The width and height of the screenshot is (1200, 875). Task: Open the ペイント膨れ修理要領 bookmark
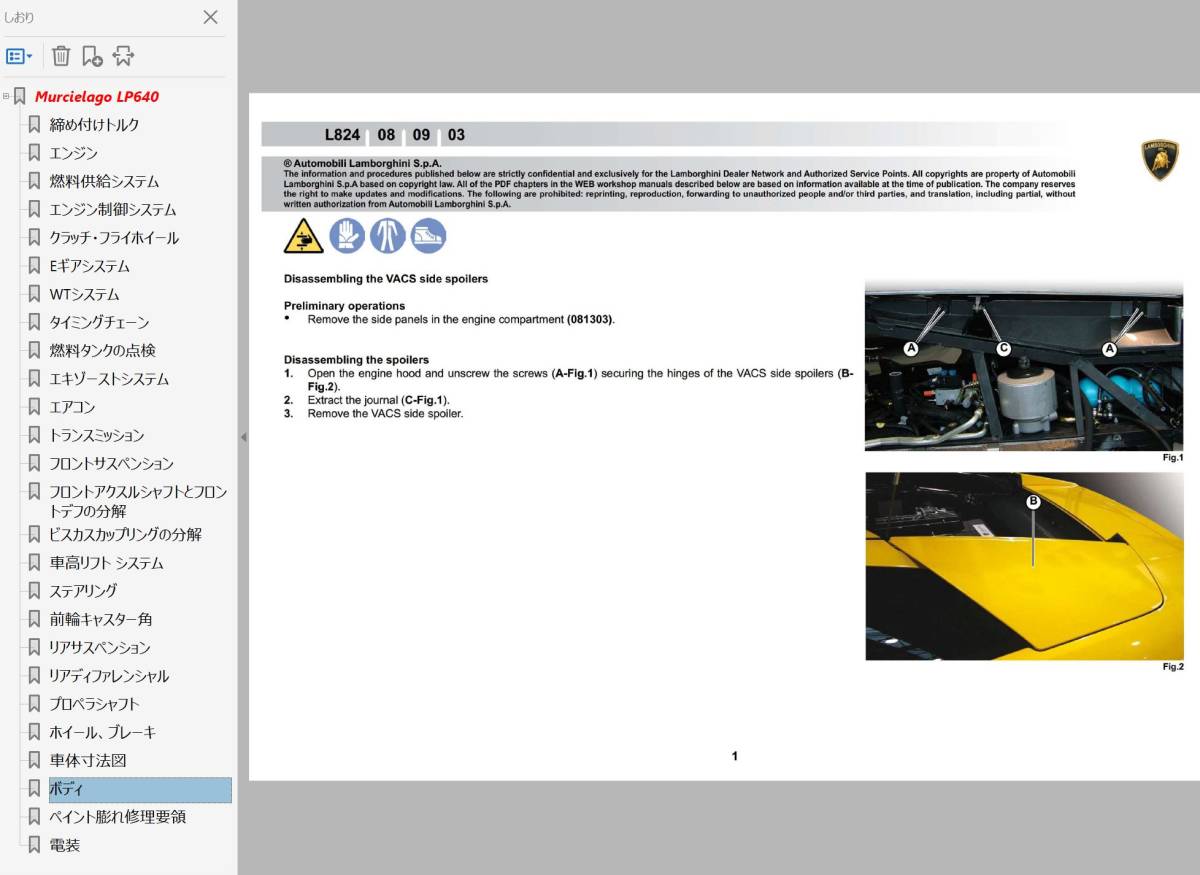point(117,817)
